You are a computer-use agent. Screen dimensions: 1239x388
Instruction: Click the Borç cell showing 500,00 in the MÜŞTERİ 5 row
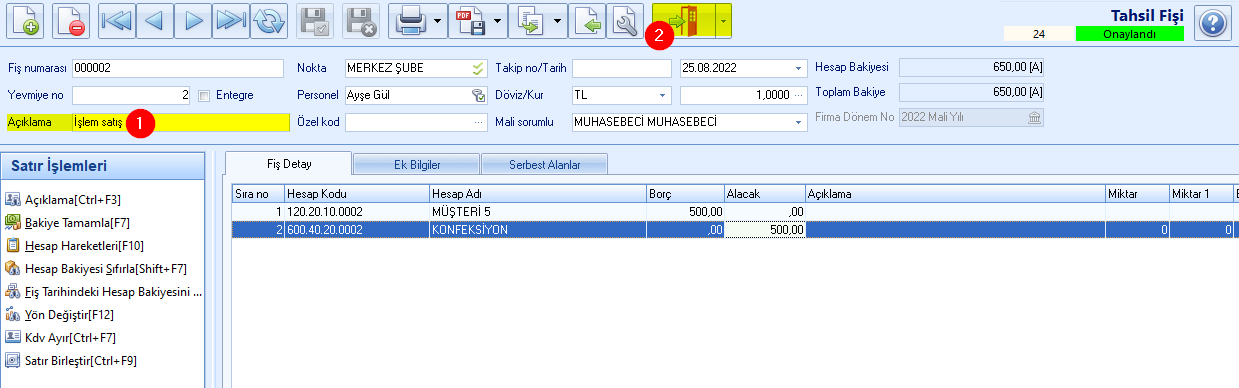(685, 212)
